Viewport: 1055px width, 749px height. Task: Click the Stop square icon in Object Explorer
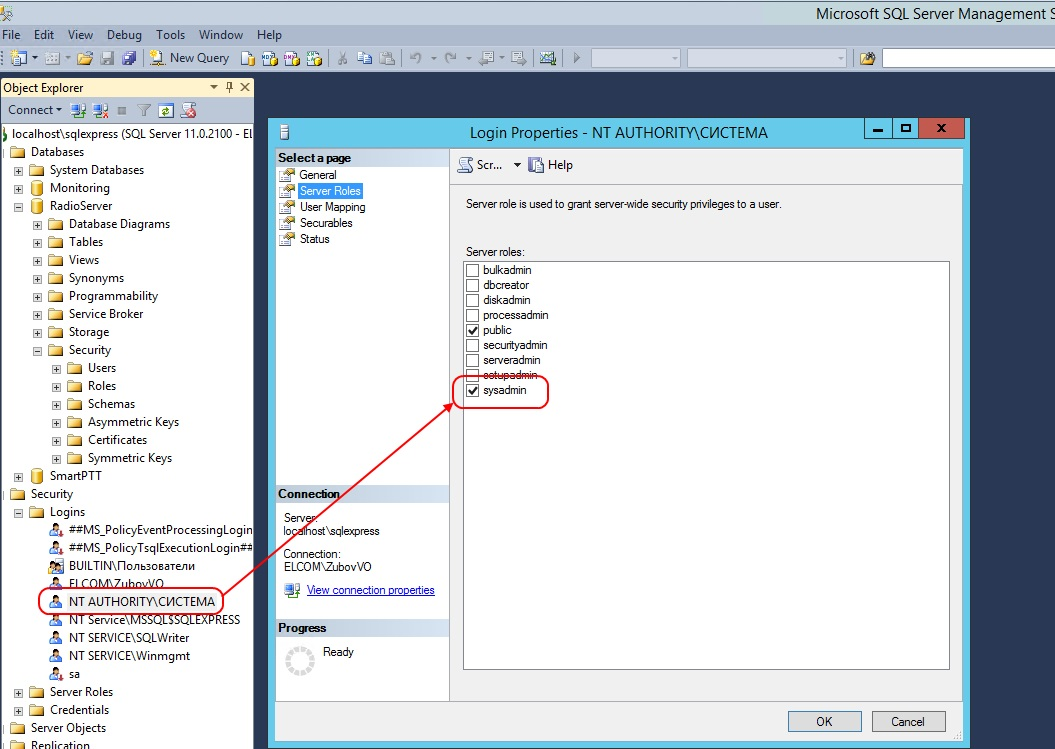[122, 110]
